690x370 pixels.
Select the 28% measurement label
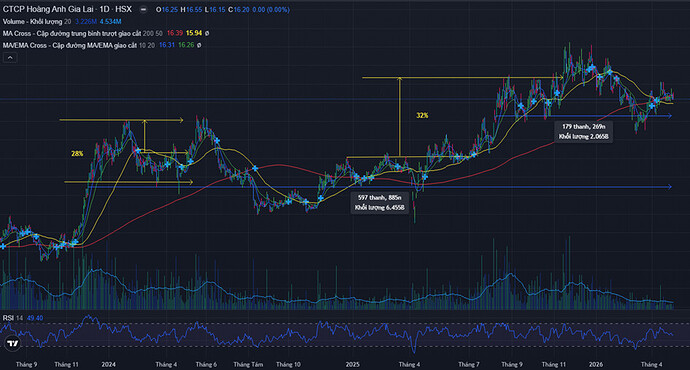77,154
